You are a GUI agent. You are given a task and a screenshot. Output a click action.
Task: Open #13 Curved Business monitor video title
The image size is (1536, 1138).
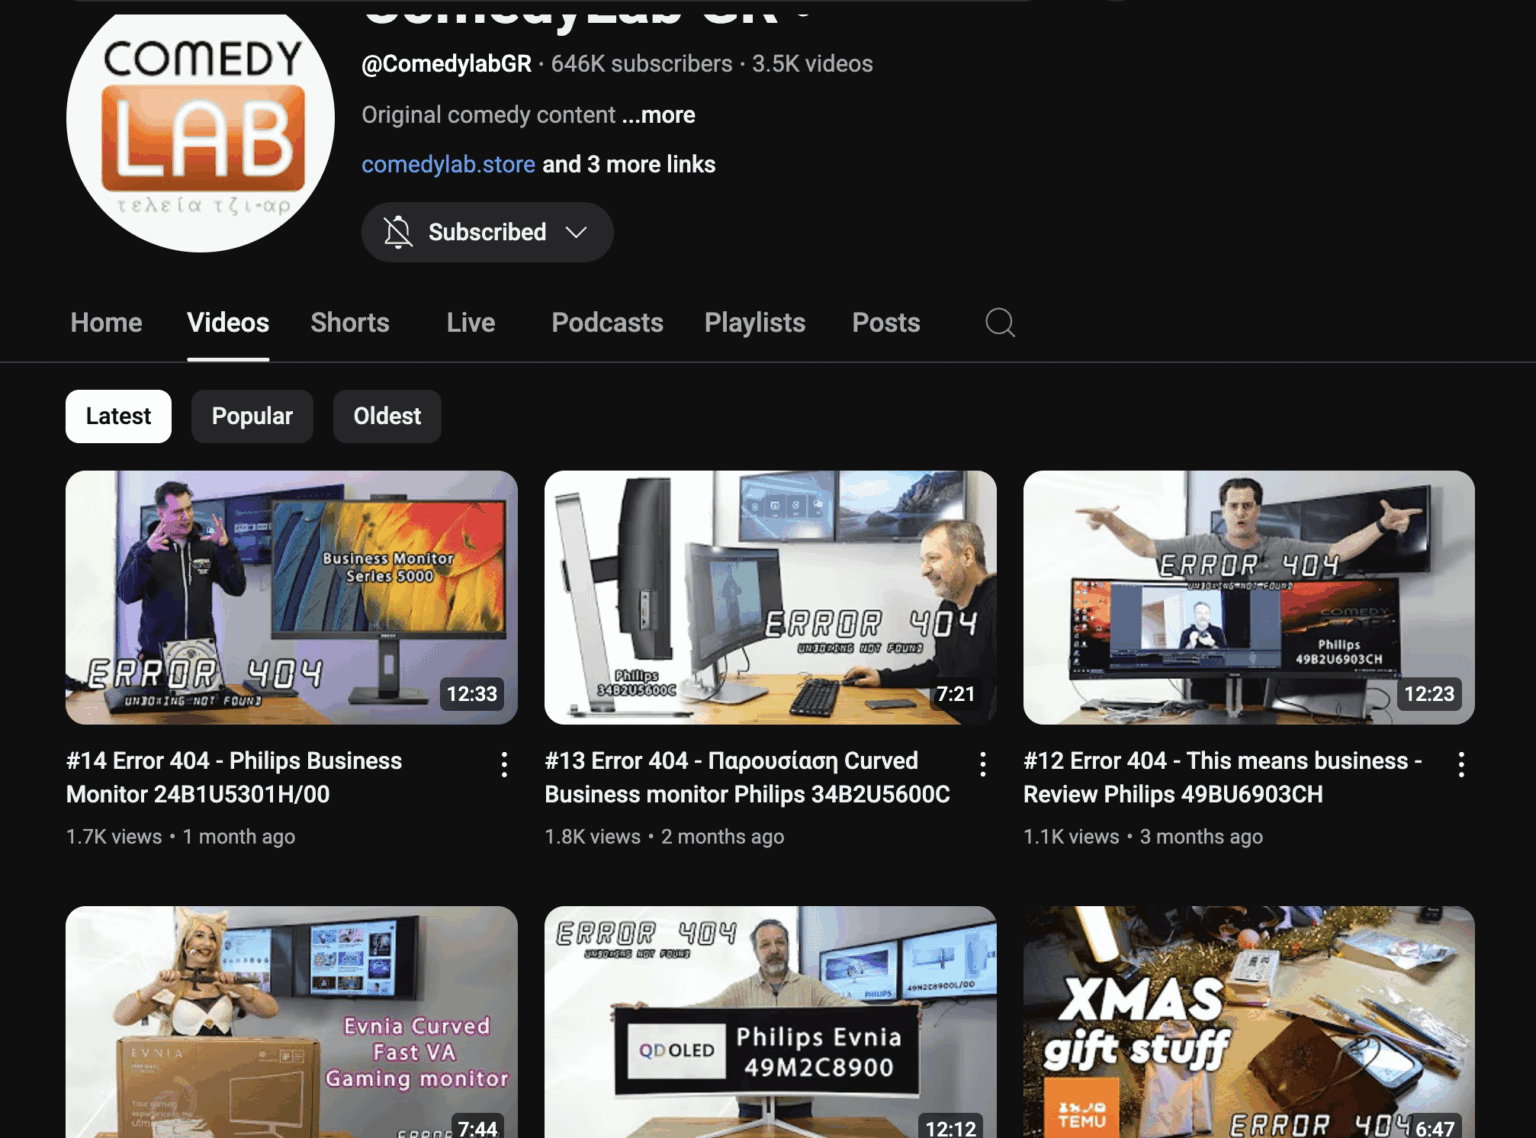coord(747,777)
